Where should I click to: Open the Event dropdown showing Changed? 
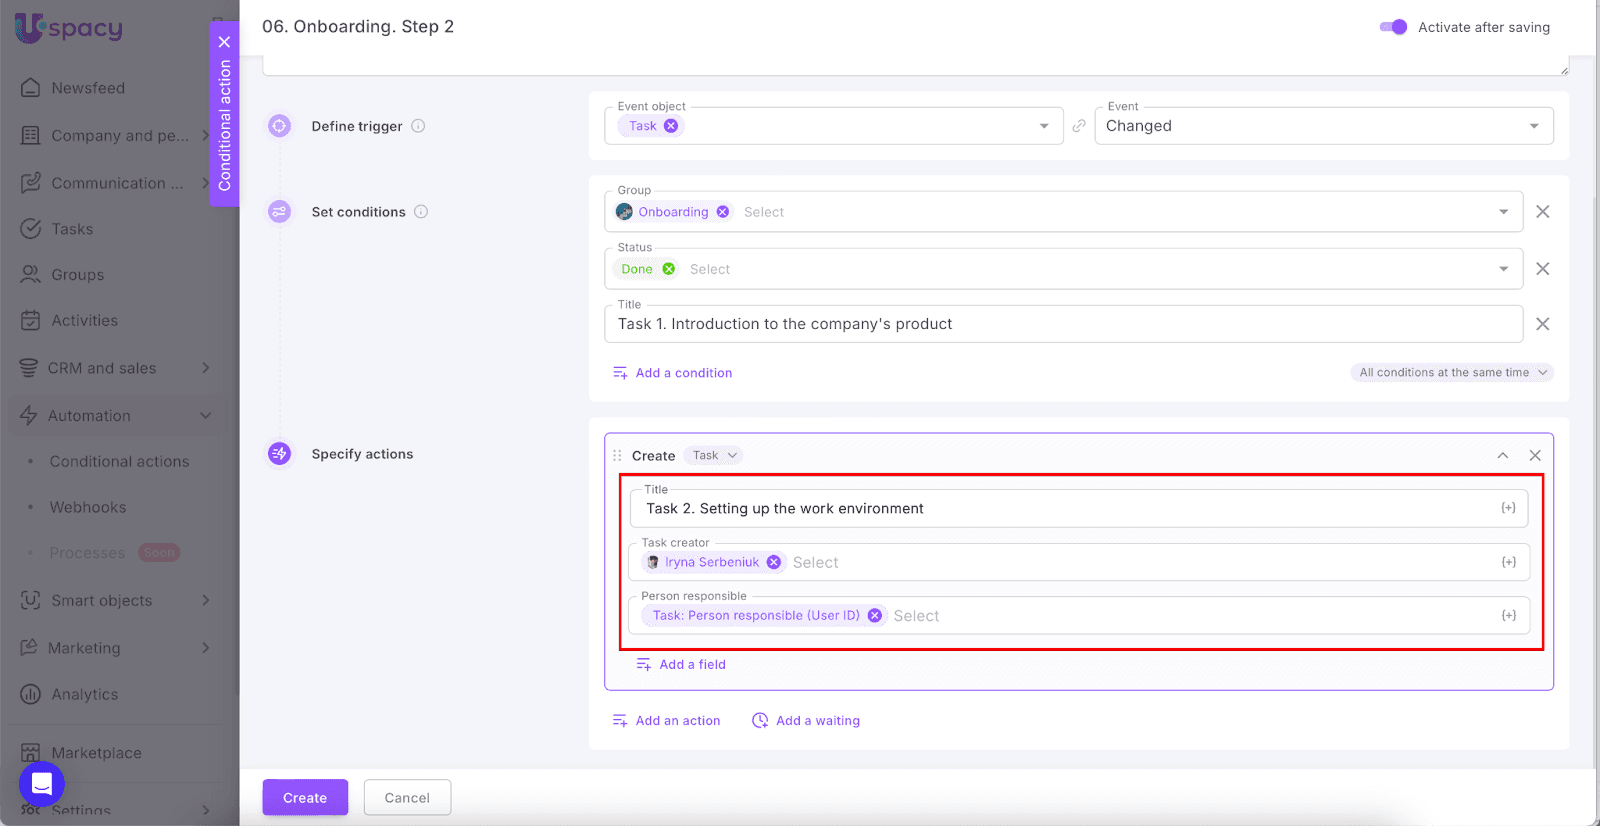coord(1323,126)
